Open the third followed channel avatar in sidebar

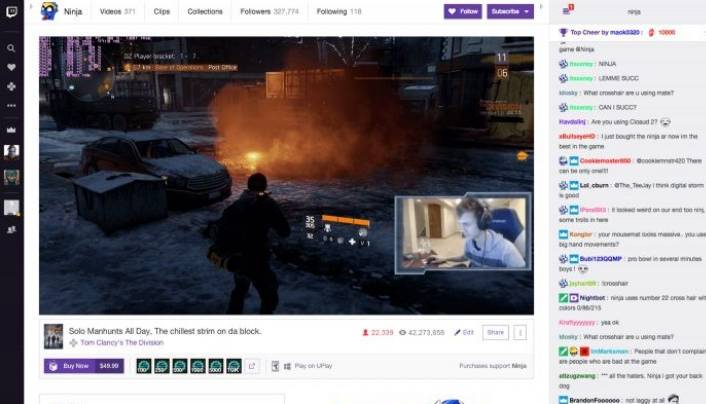(x=12, y=208)
